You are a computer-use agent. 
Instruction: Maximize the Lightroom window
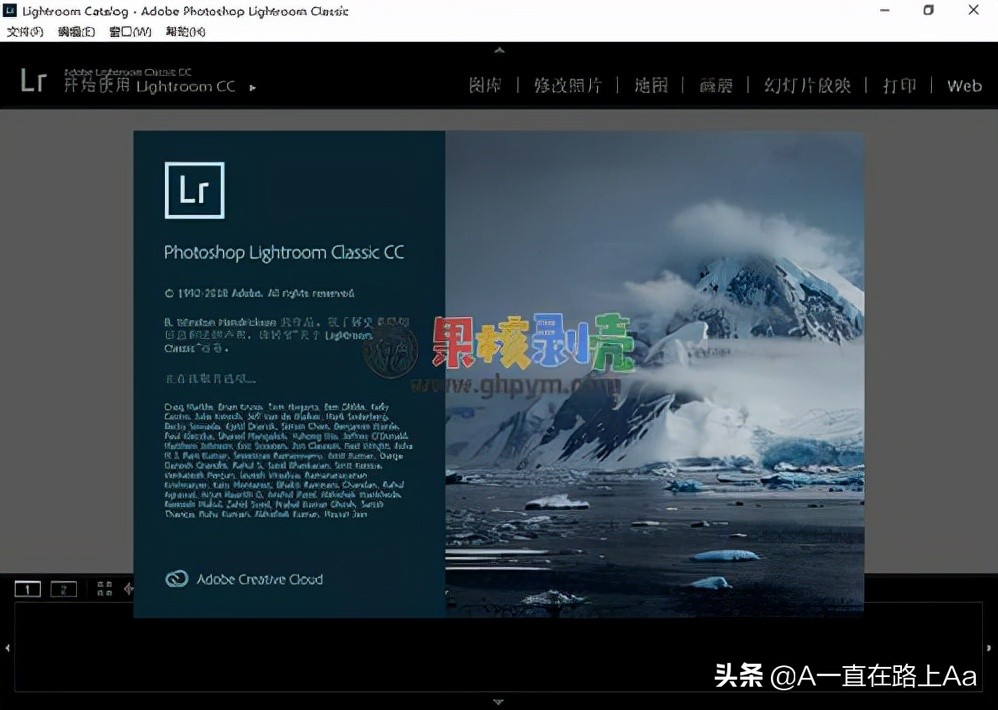pos(929,10)
